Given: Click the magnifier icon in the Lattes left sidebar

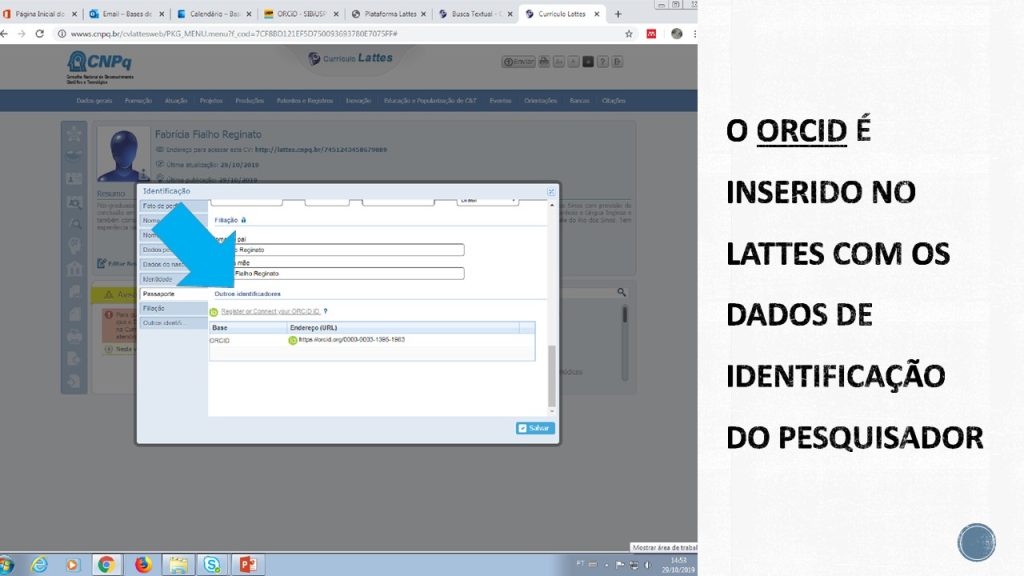Looking at the screenshot, I should 74,224.
